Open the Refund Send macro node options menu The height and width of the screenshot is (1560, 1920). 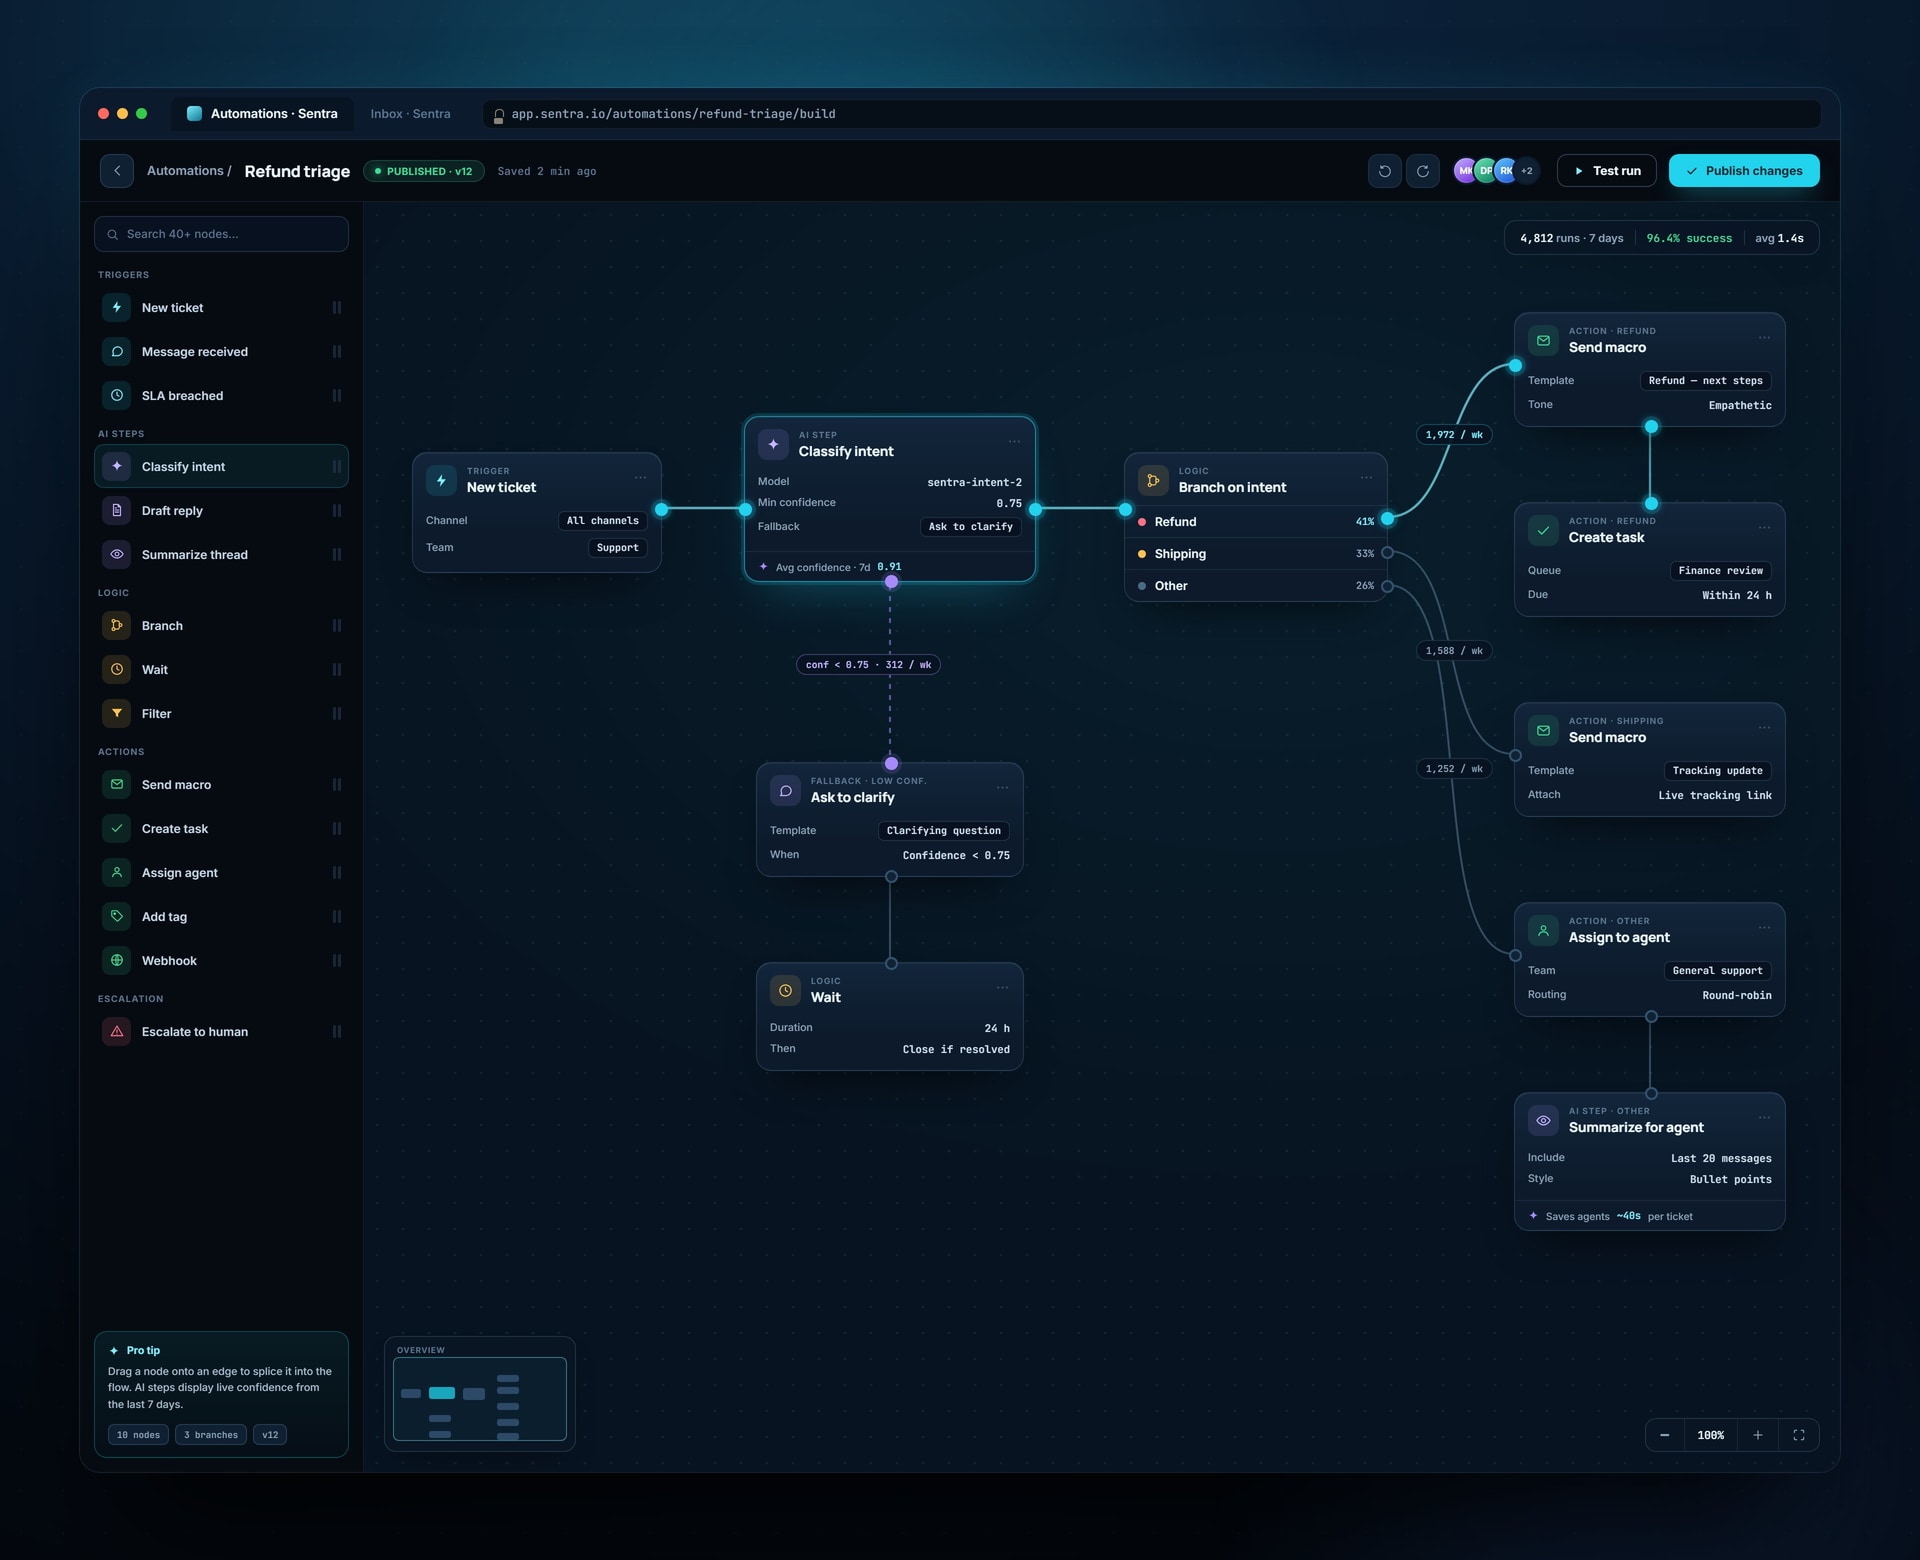pyautogui.click(x=1764, y=338)
